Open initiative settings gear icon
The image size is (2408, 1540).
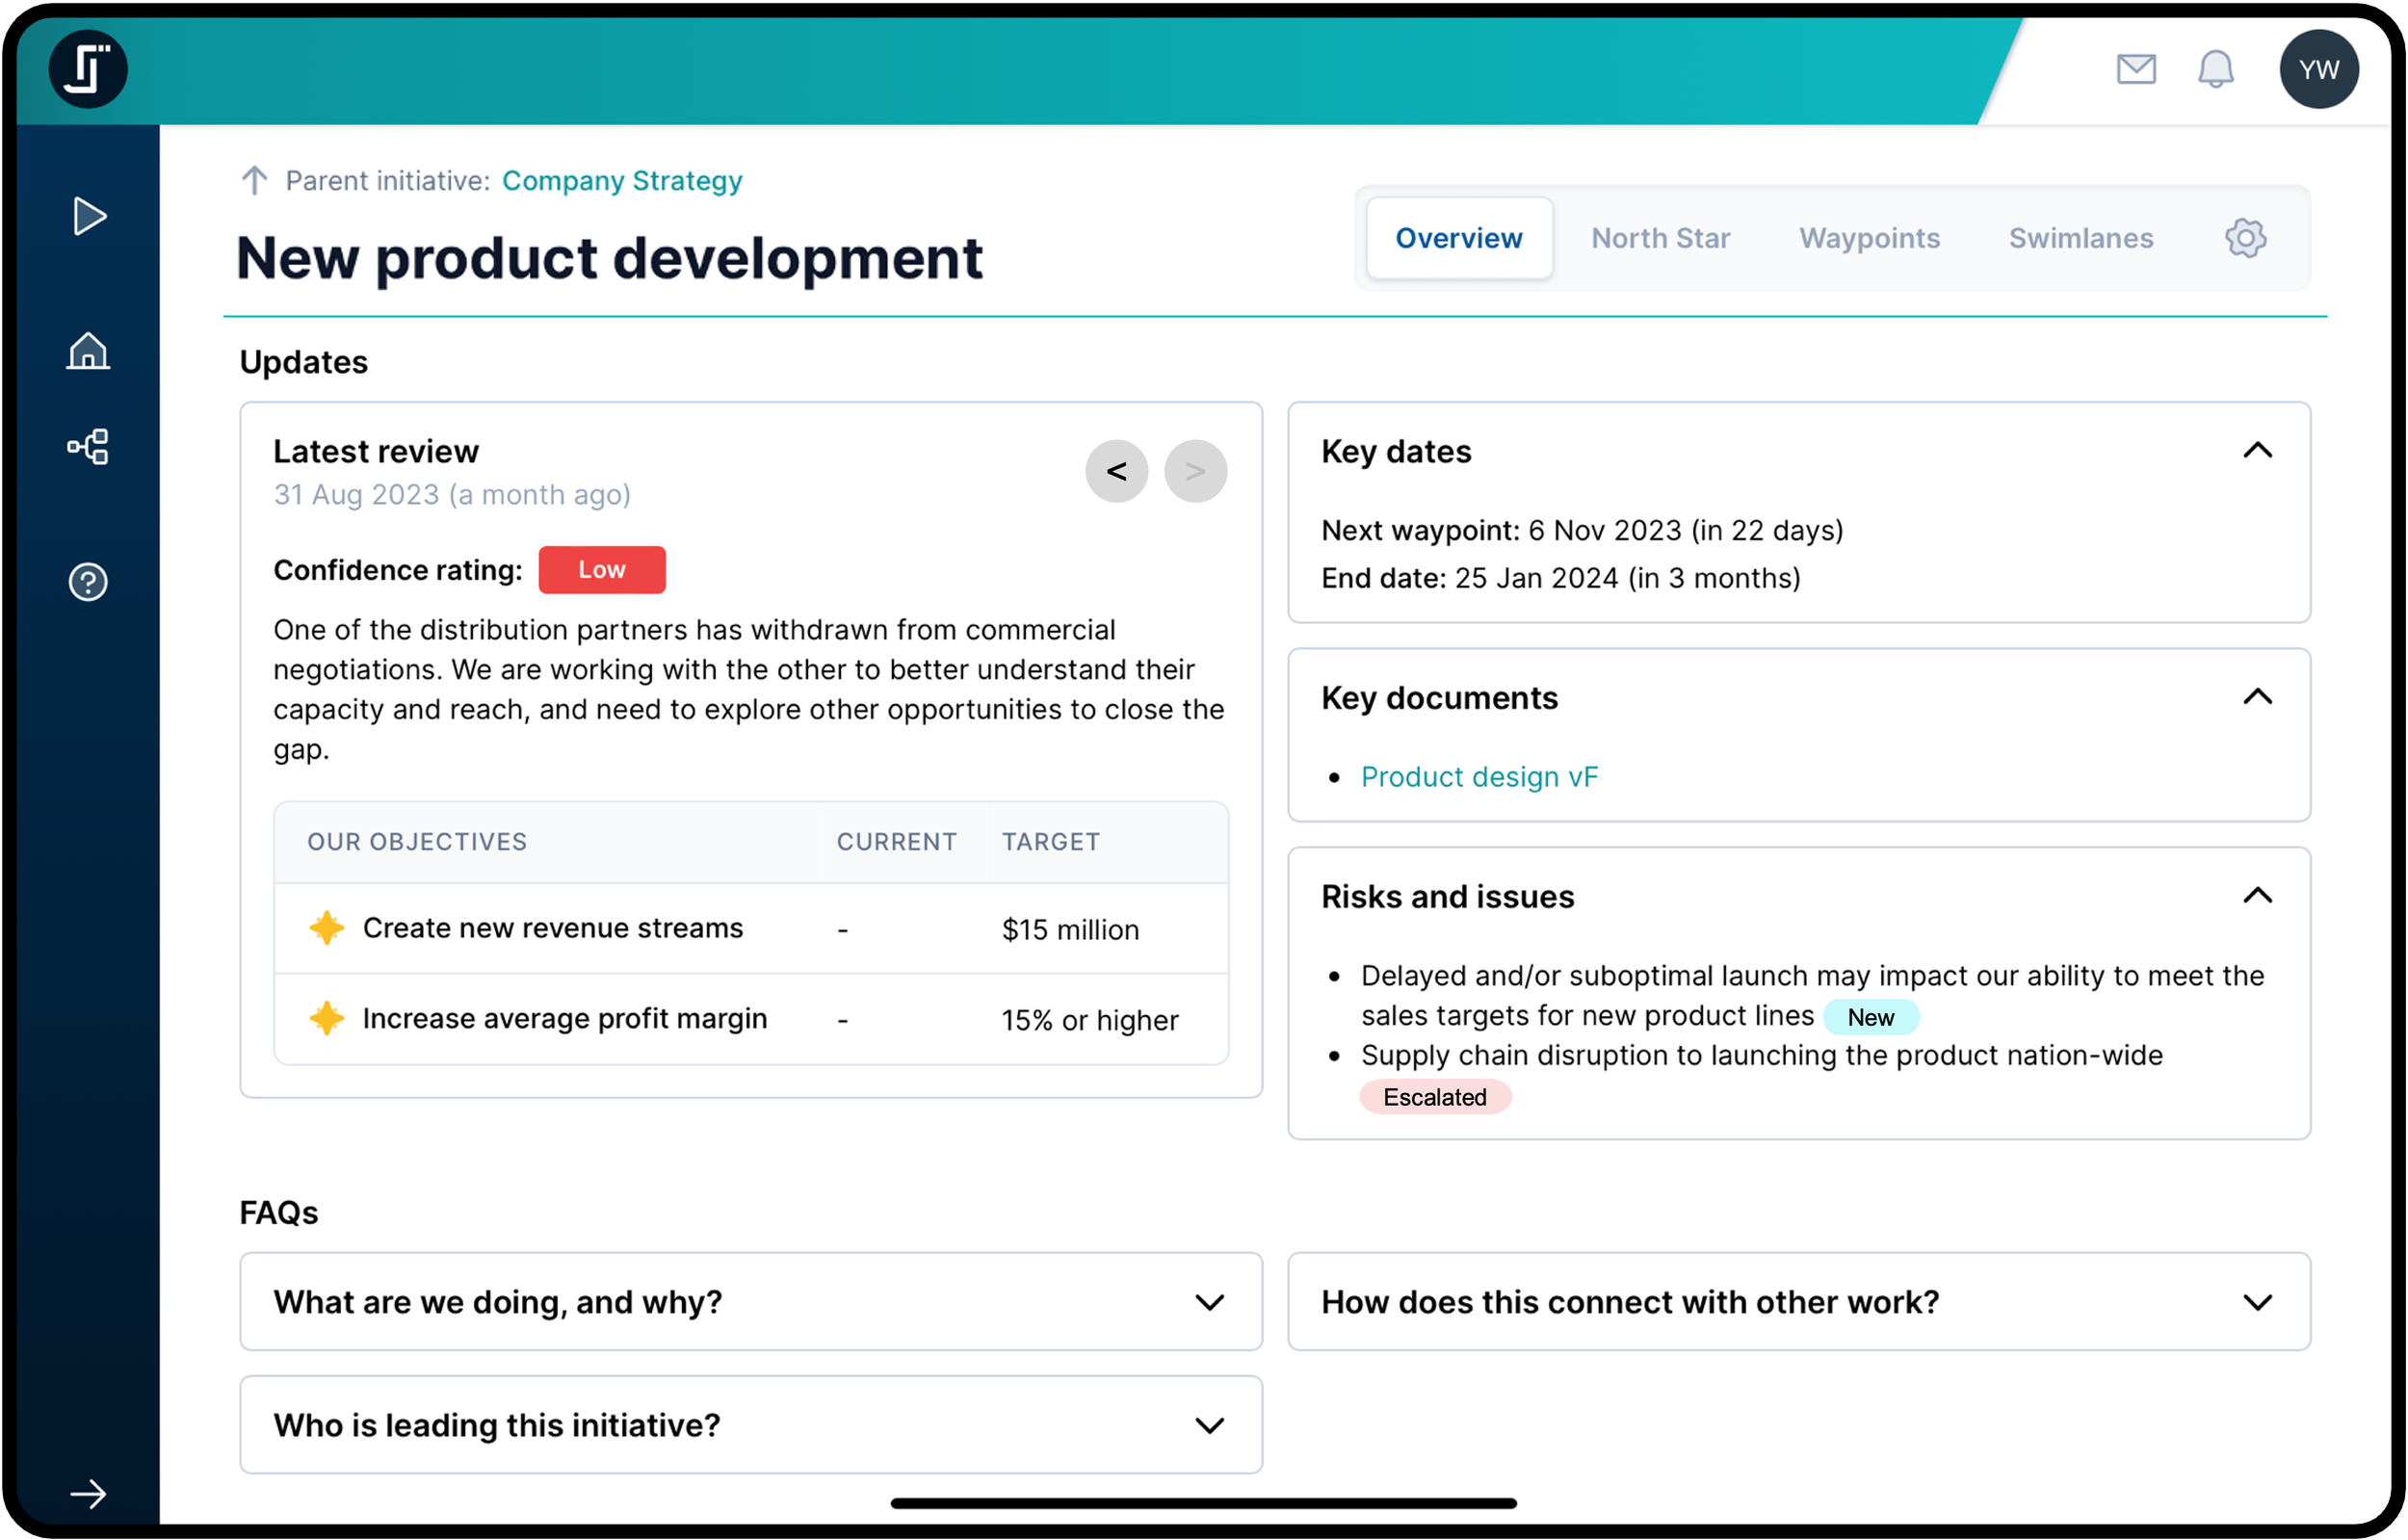(2245, 238)
